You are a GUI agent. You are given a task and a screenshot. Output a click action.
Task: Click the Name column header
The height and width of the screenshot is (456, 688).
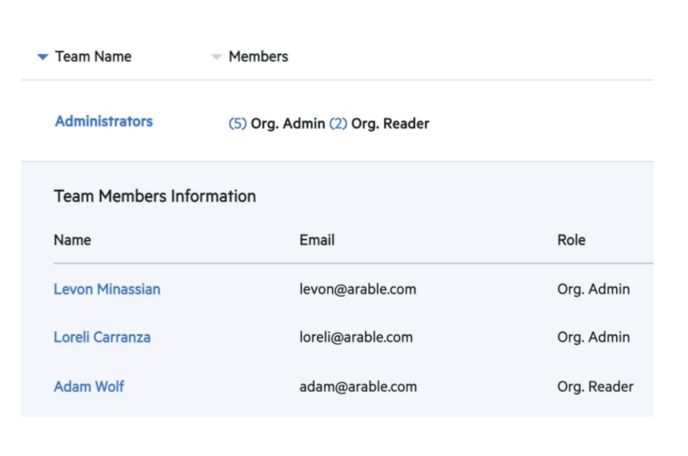72,240
